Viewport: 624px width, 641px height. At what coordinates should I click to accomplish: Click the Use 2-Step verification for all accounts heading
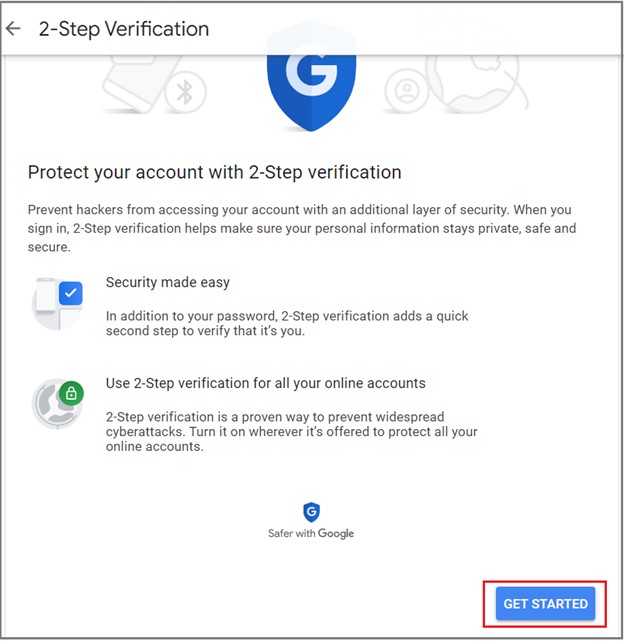pos(266,383)
